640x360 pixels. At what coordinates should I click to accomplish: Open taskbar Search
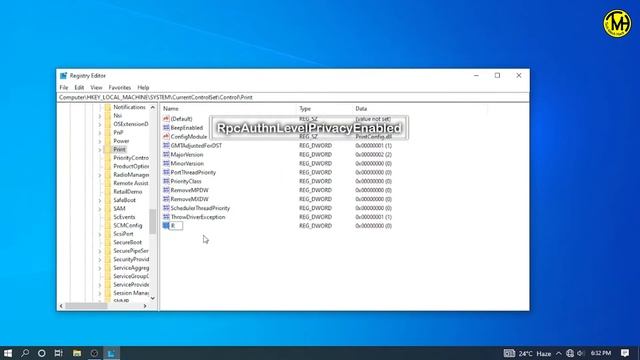pos(25,353)
